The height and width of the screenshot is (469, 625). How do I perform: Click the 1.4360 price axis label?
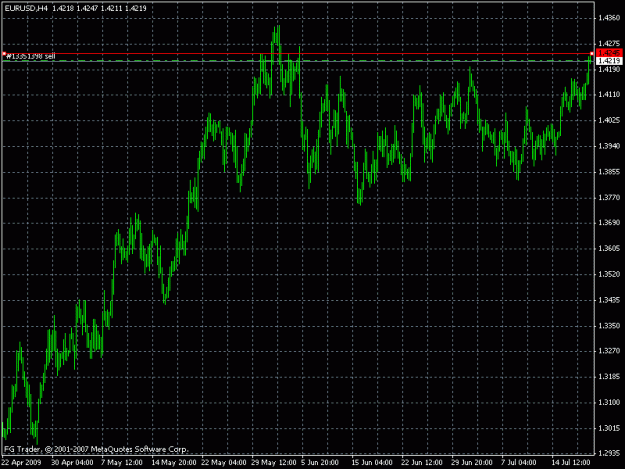coord(609,18)
